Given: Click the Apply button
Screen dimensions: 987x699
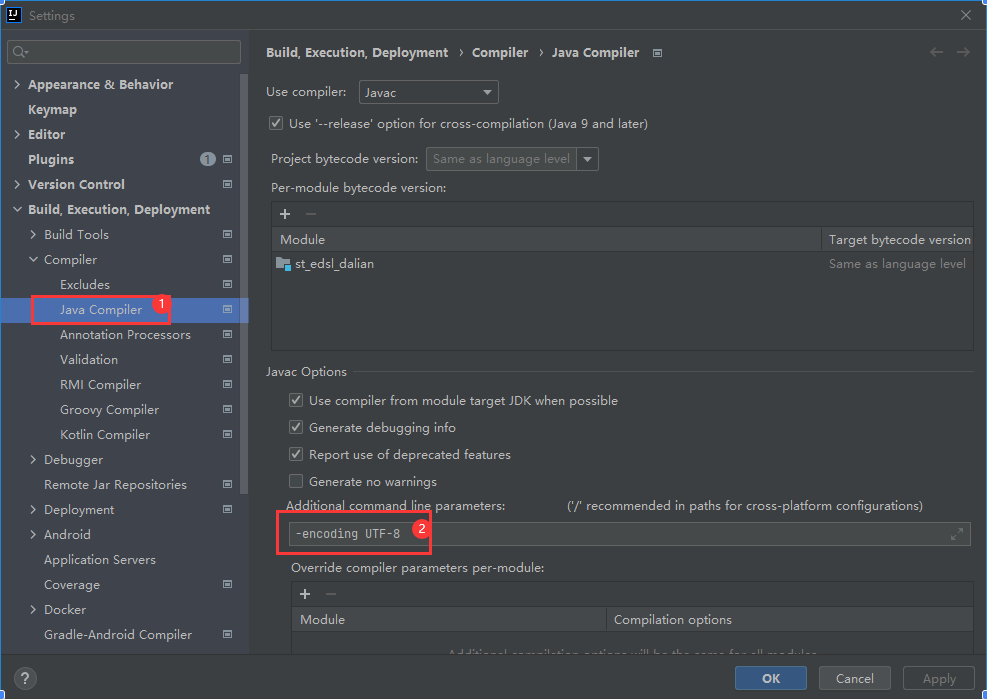Looking at the screenshot, I should coord(939,678).
